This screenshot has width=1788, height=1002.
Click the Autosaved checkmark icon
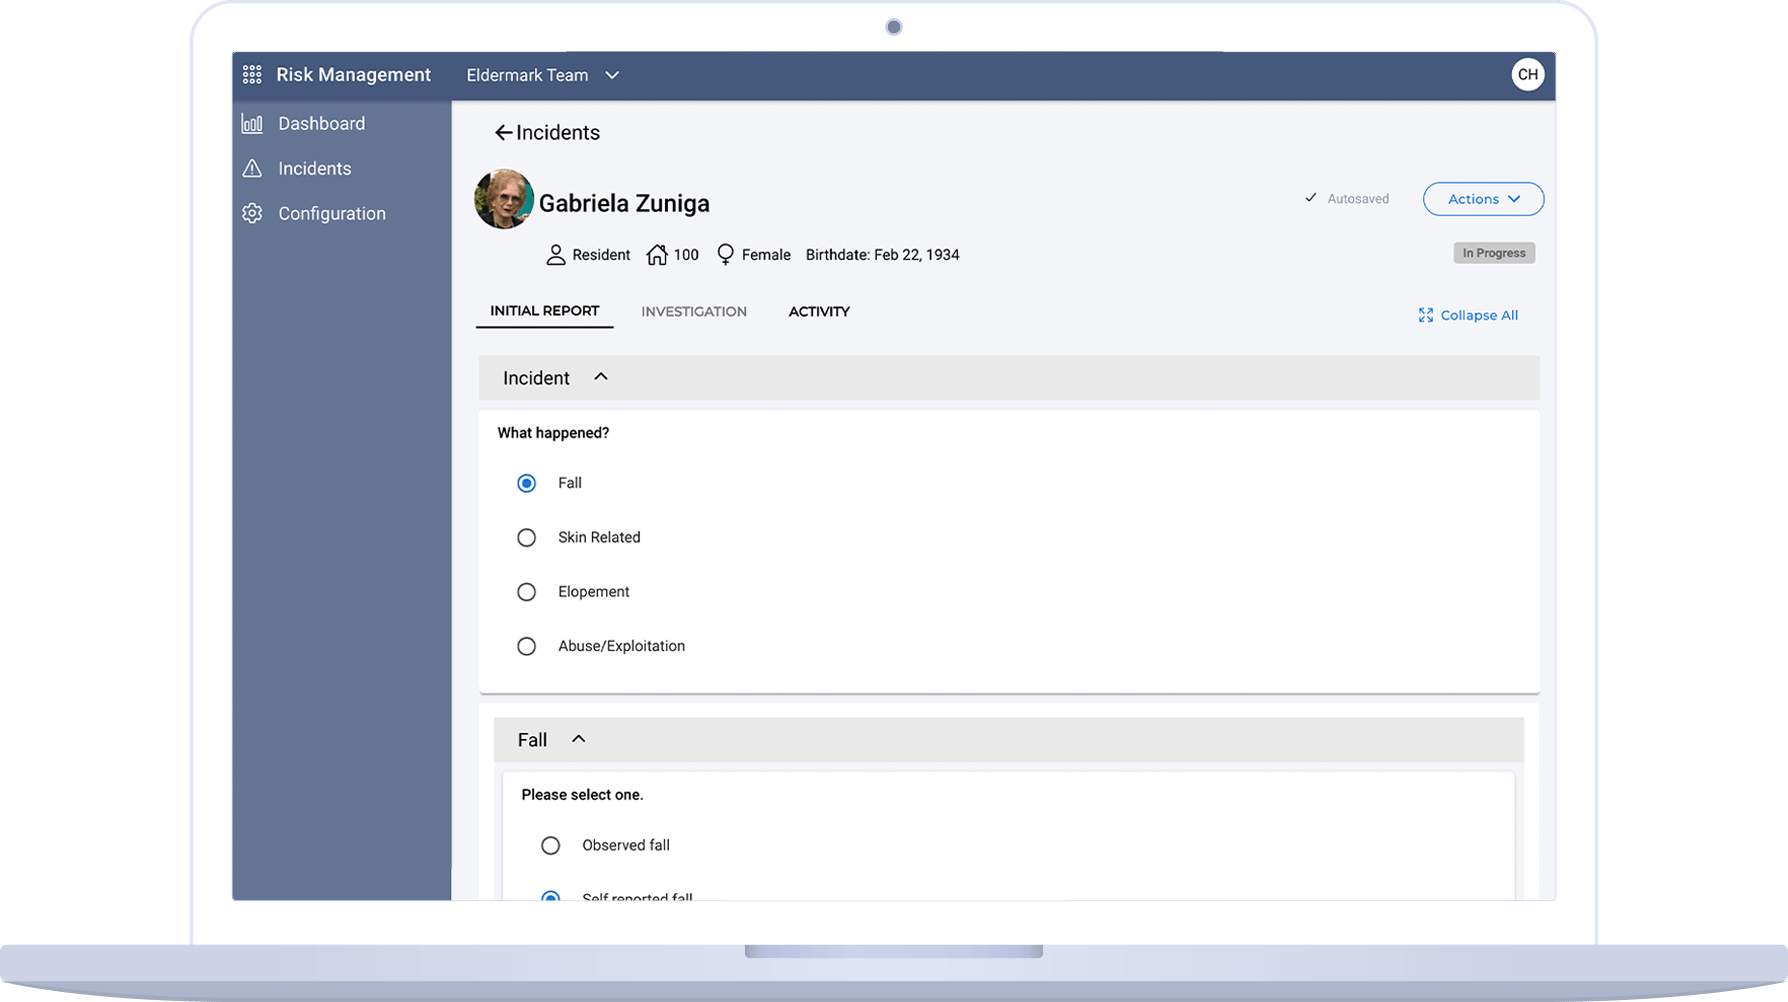pyautogui.click(x=1311, y=198)
